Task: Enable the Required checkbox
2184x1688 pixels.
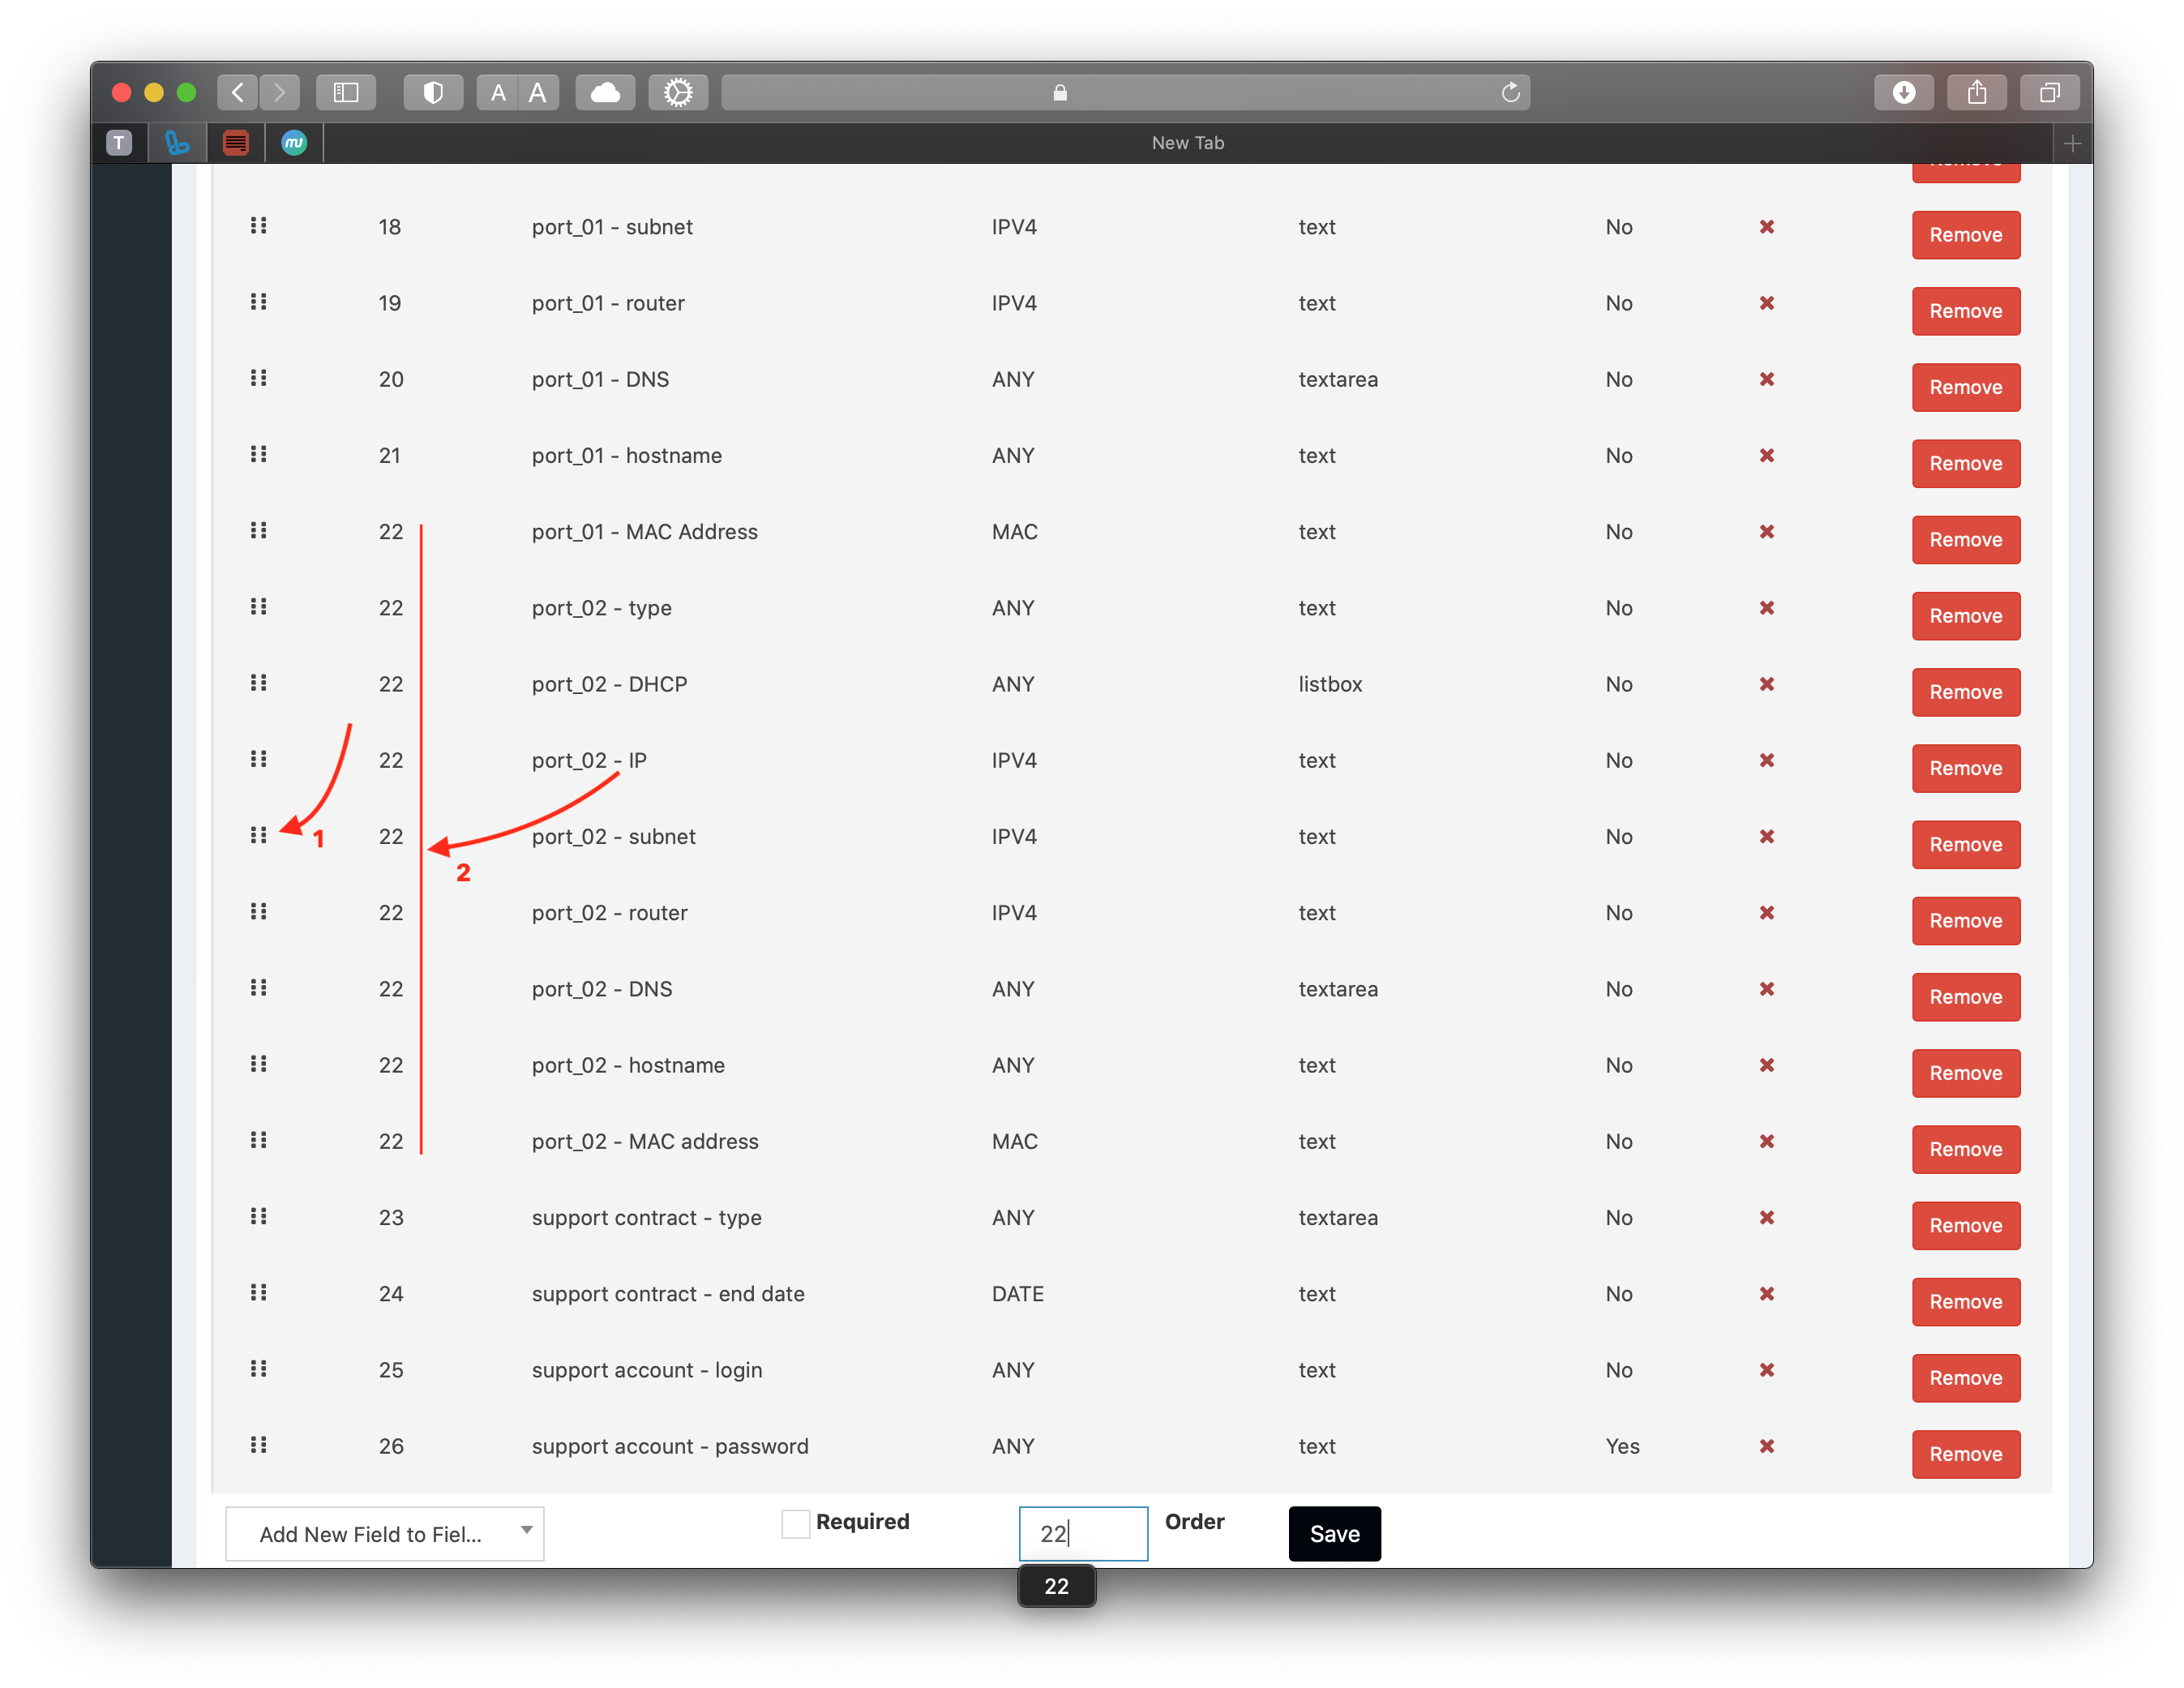Action: point(795,1522)
